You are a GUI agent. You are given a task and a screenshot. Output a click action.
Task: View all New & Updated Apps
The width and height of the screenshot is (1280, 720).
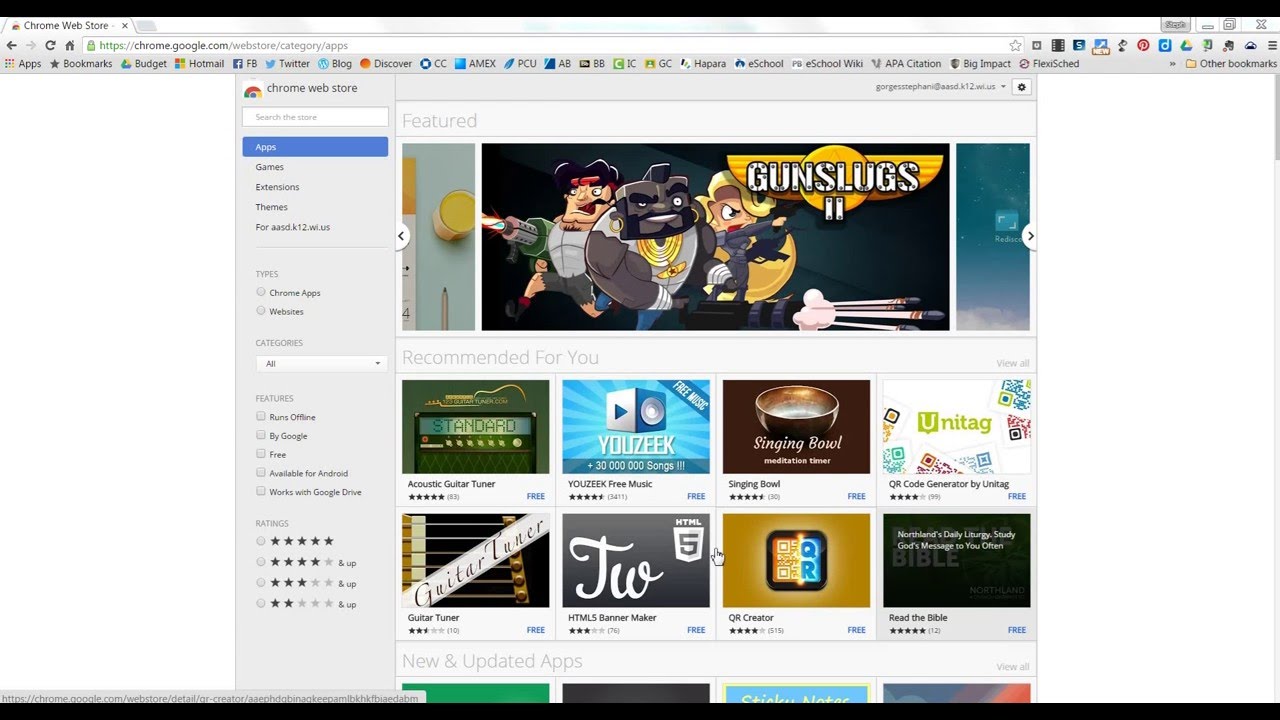click(1012, 667)
